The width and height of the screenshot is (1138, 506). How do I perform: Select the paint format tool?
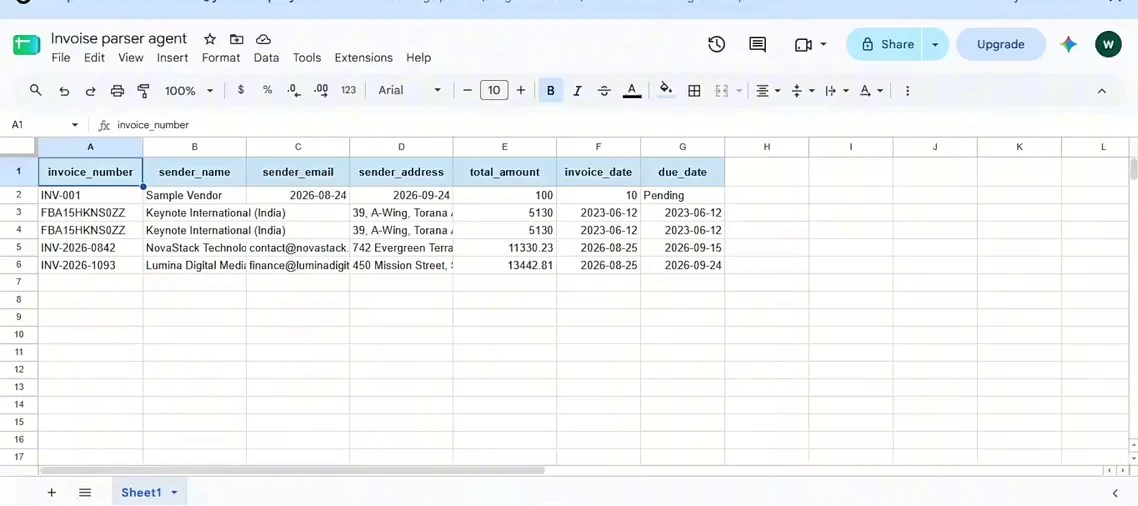(x=143, y=91)
